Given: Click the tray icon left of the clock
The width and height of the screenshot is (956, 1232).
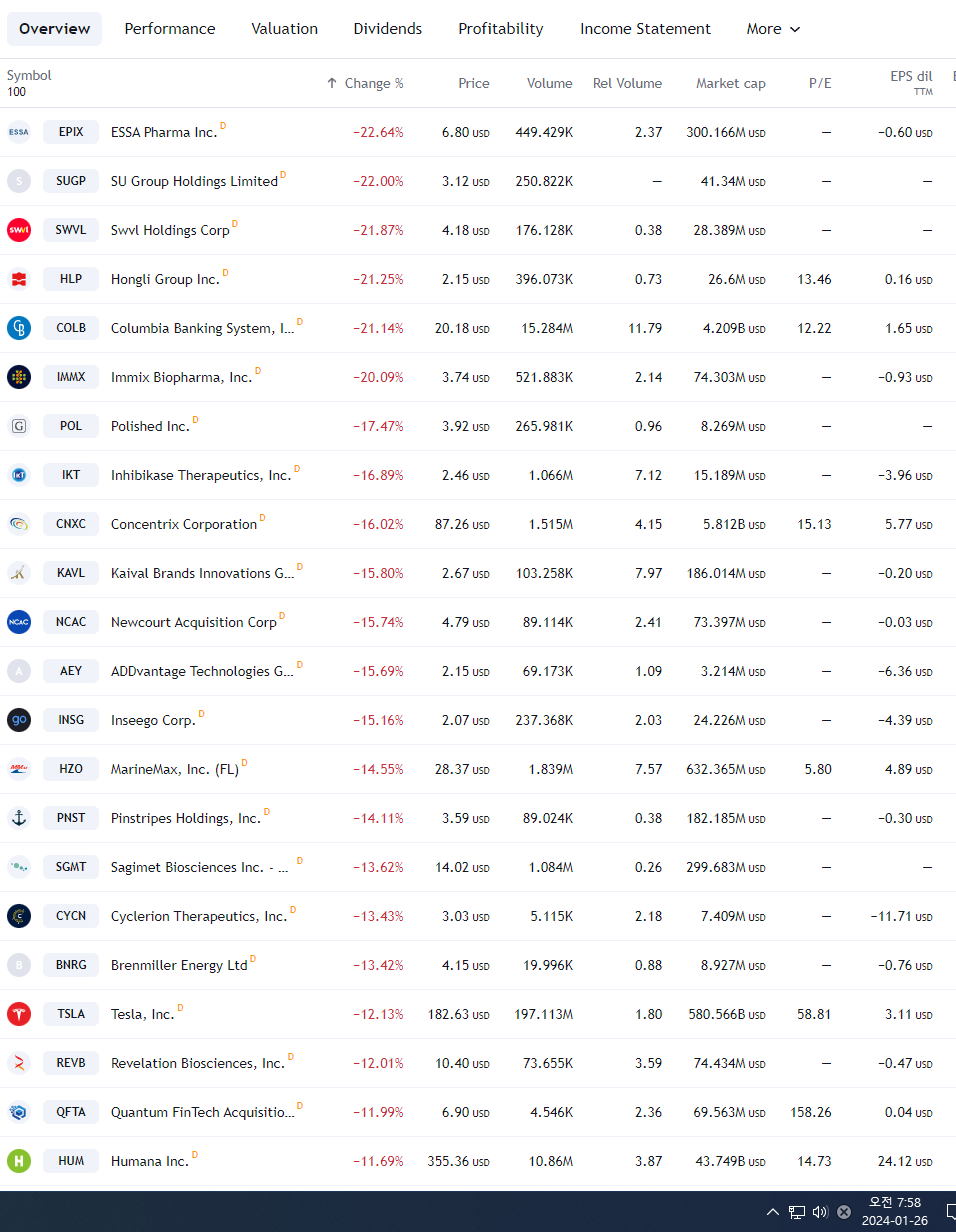Looking at the screenshot, I should 844,1212.
